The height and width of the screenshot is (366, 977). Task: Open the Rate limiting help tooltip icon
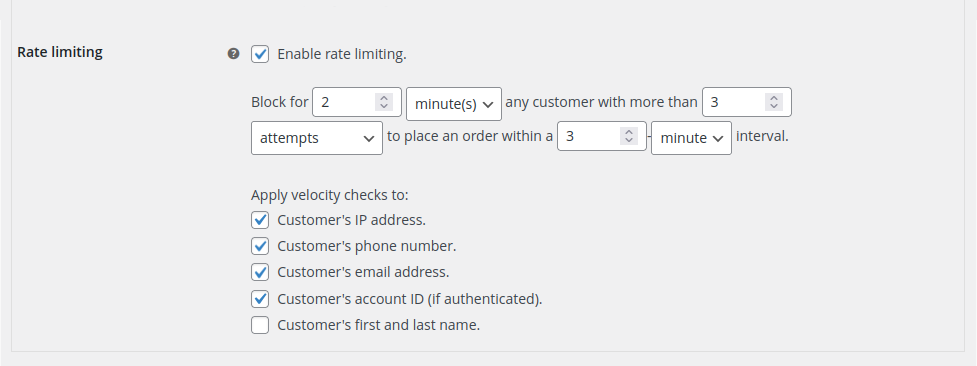233,54
